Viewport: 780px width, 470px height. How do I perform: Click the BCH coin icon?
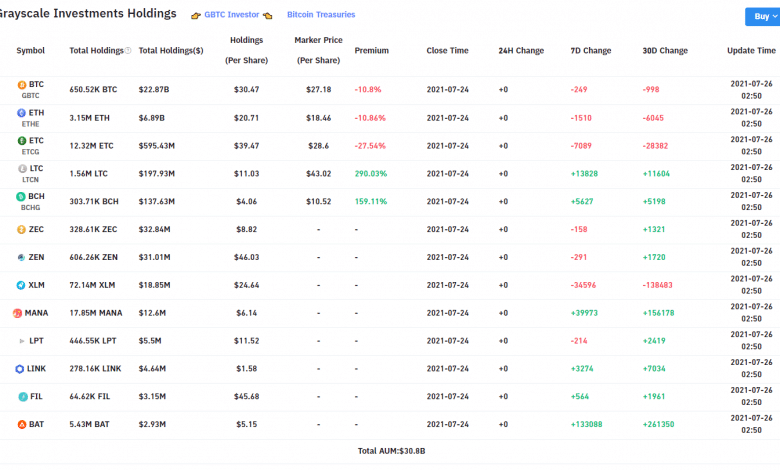click(x=22, y=197)
